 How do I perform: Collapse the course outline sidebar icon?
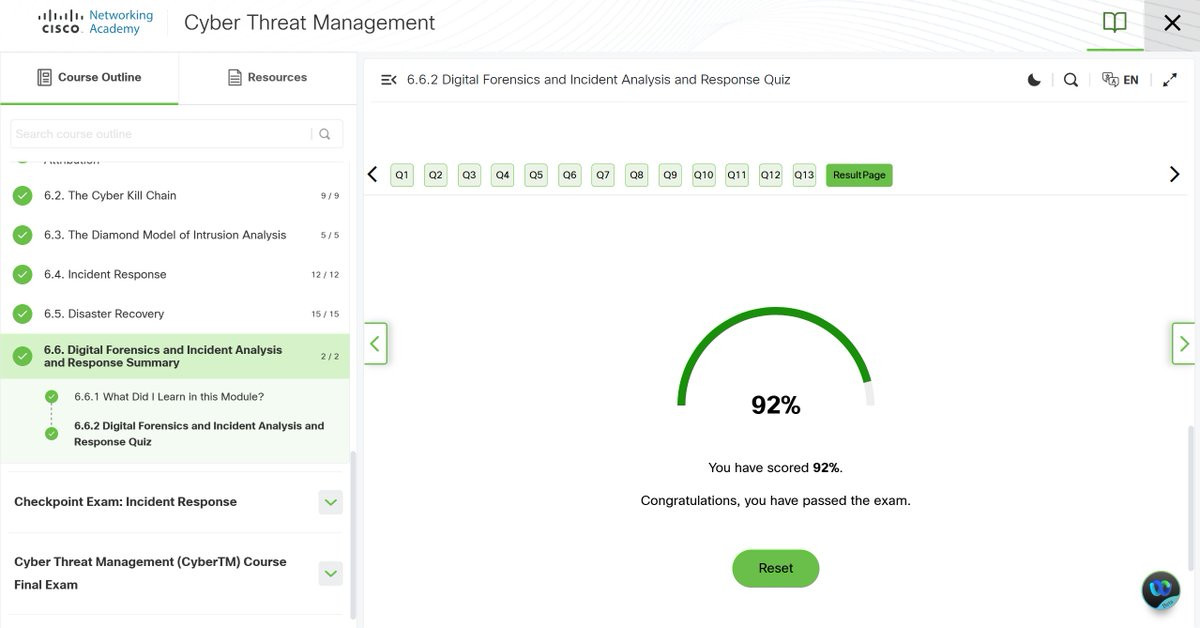click(x=389, y=80)
